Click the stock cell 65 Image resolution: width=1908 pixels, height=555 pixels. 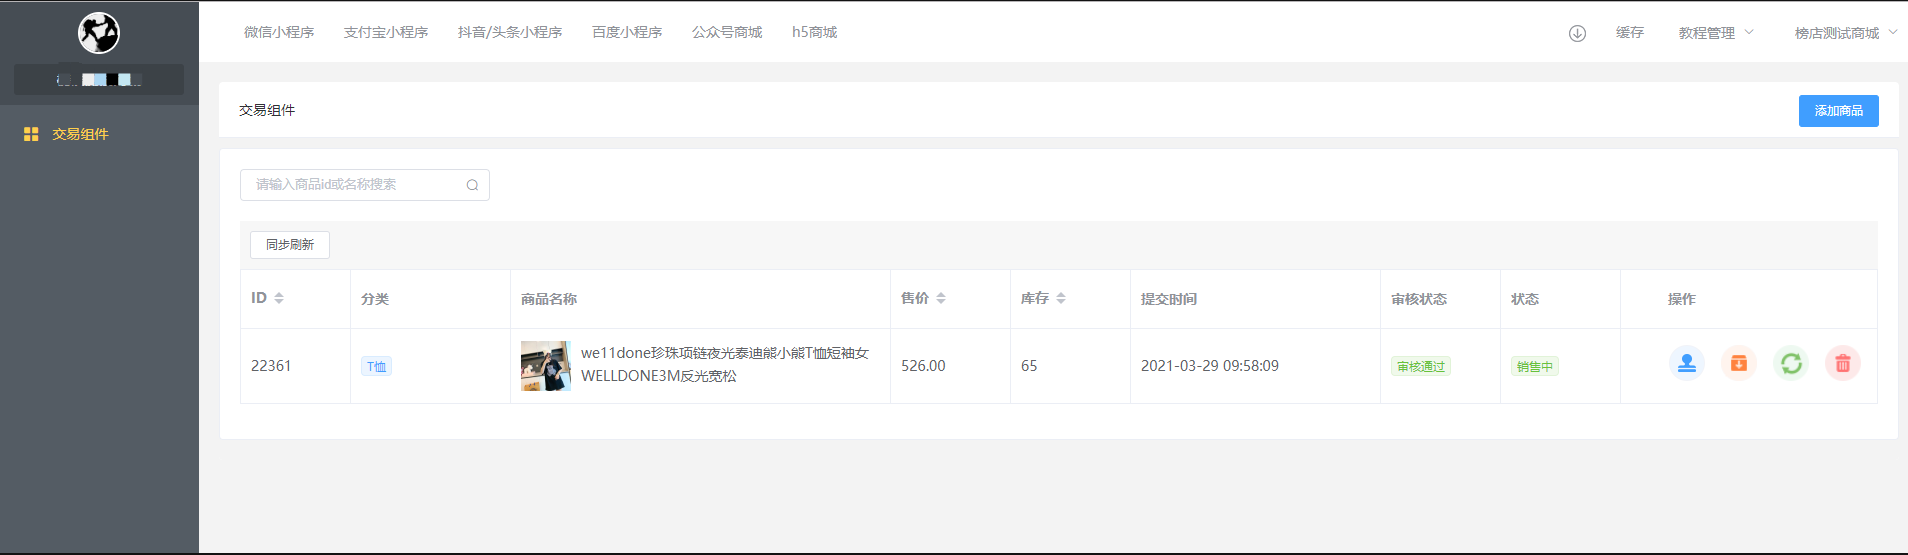click(1029, 366)
